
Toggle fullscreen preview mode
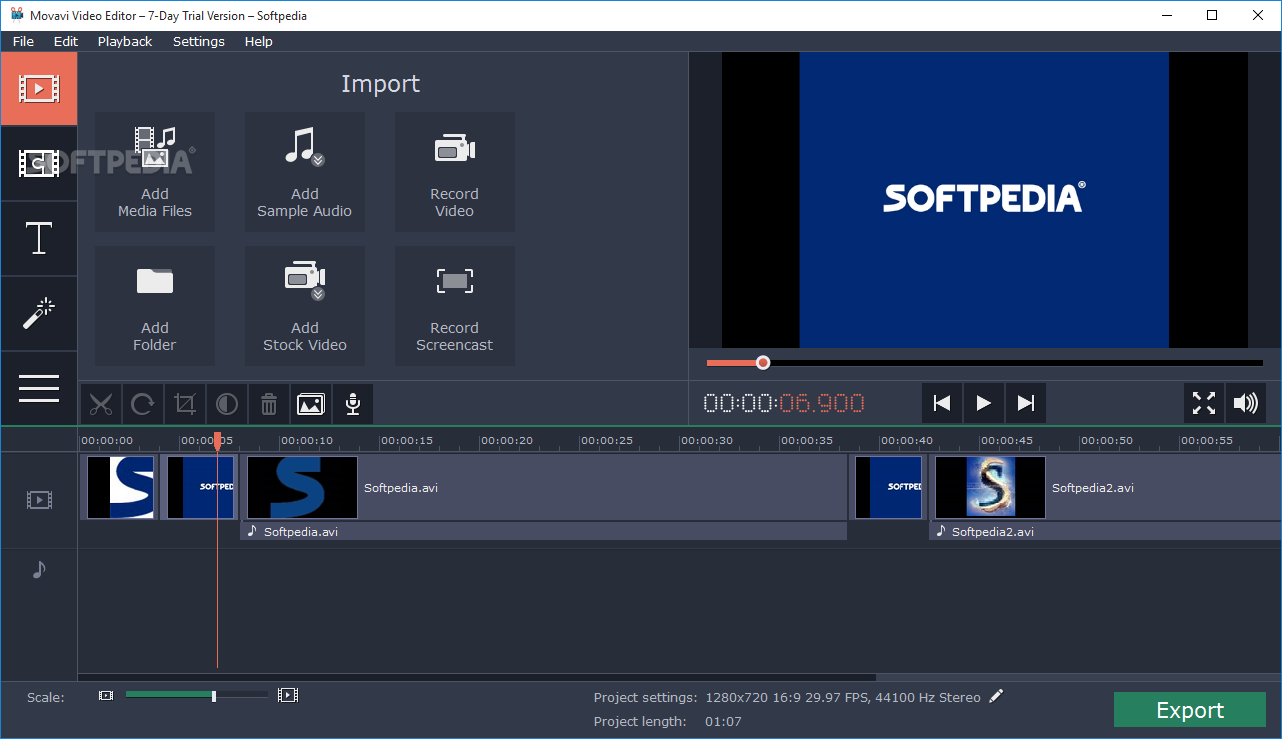click(x=1203, y=403)
